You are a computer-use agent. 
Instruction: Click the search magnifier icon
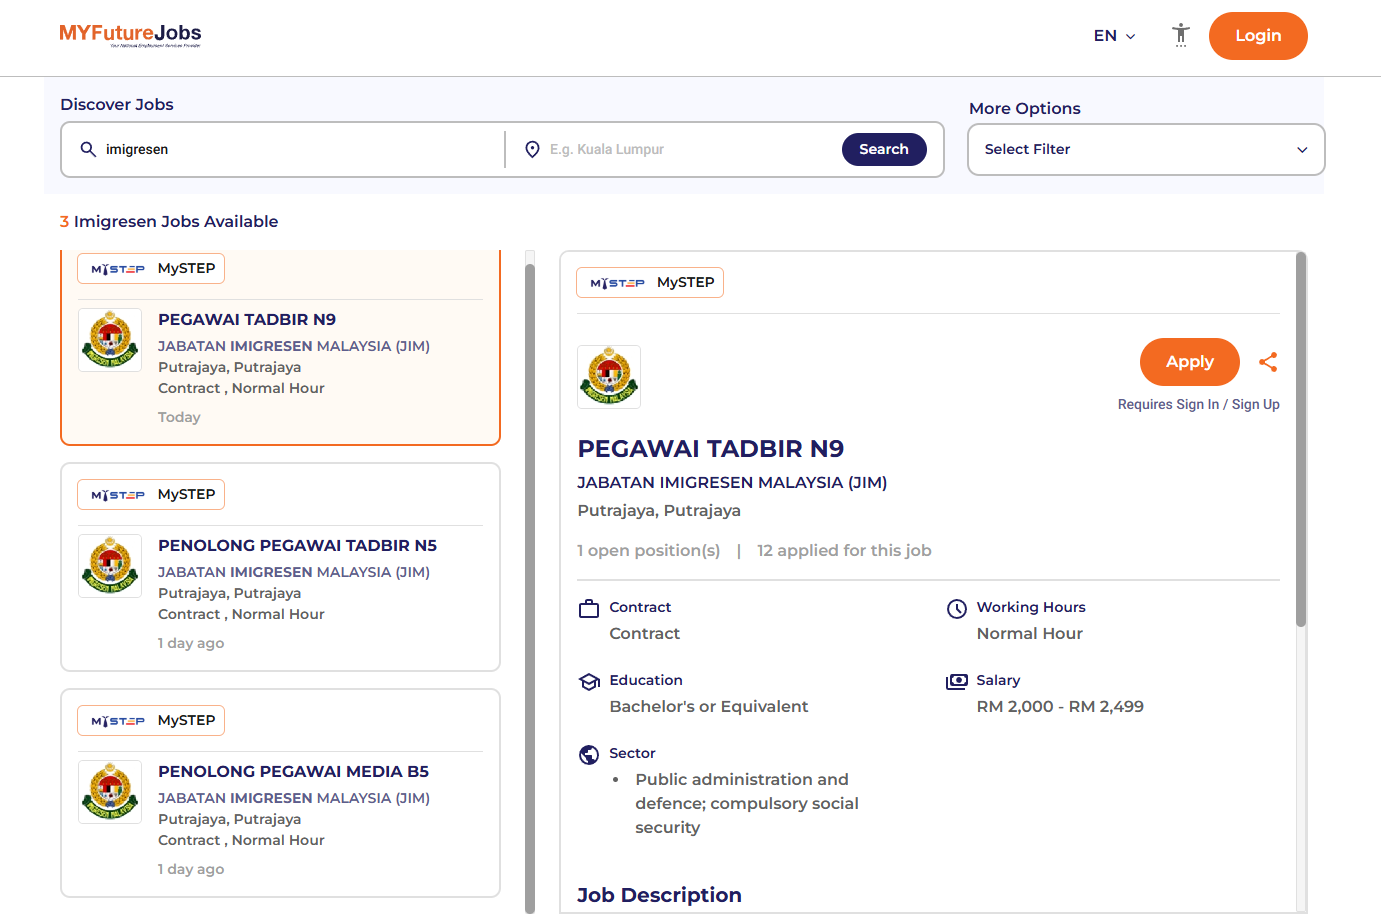coord(88,149)
